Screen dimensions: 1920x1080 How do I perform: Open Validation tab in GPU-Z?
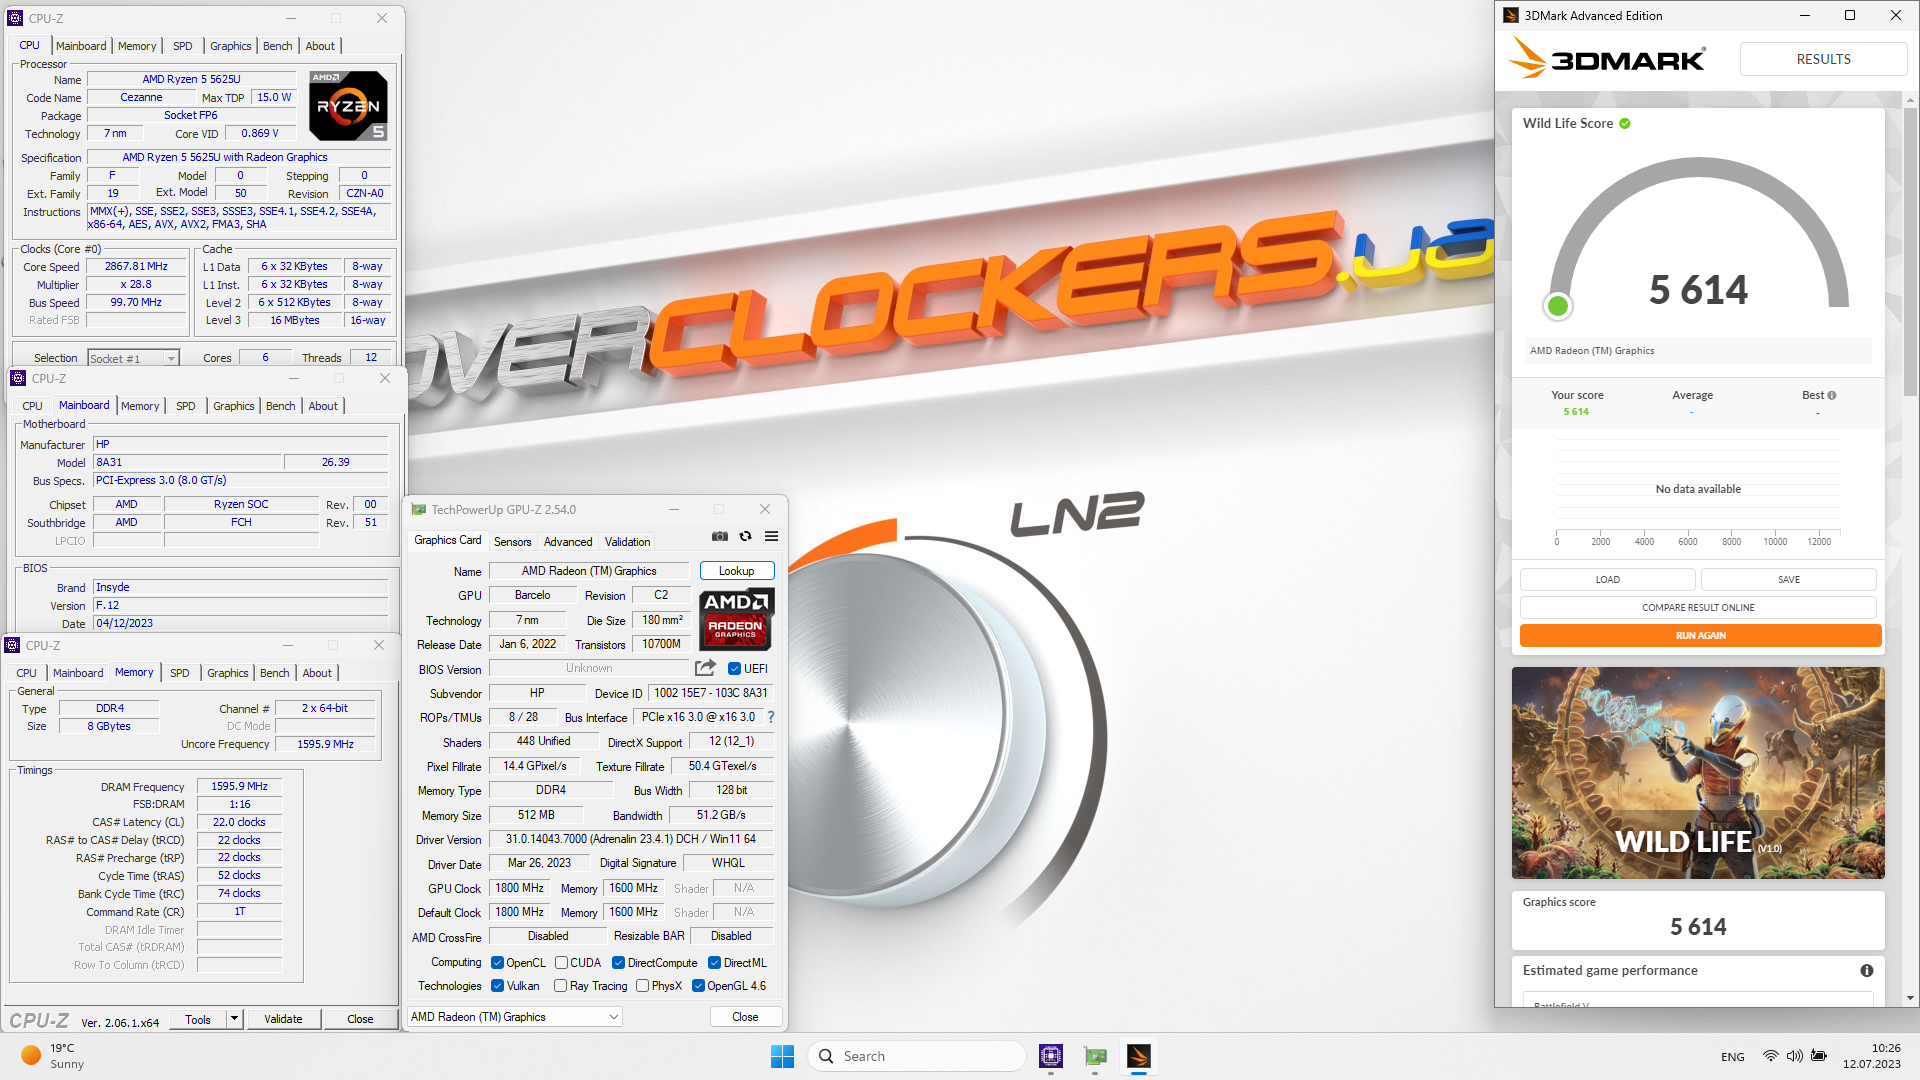[x=627, y=542]
